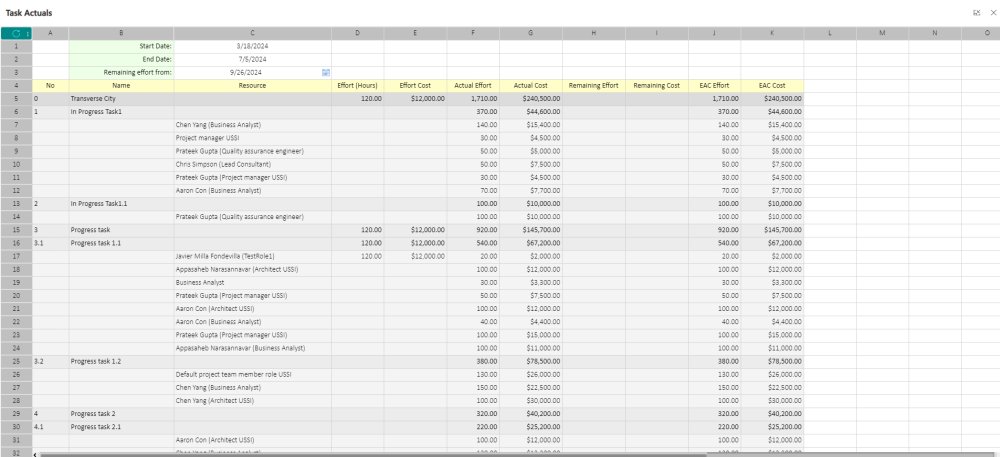Click 'Chen Yang (Architect USSI)' resource cell
1000x457 pixels.
pyautogui.click(x=253, y=400)
